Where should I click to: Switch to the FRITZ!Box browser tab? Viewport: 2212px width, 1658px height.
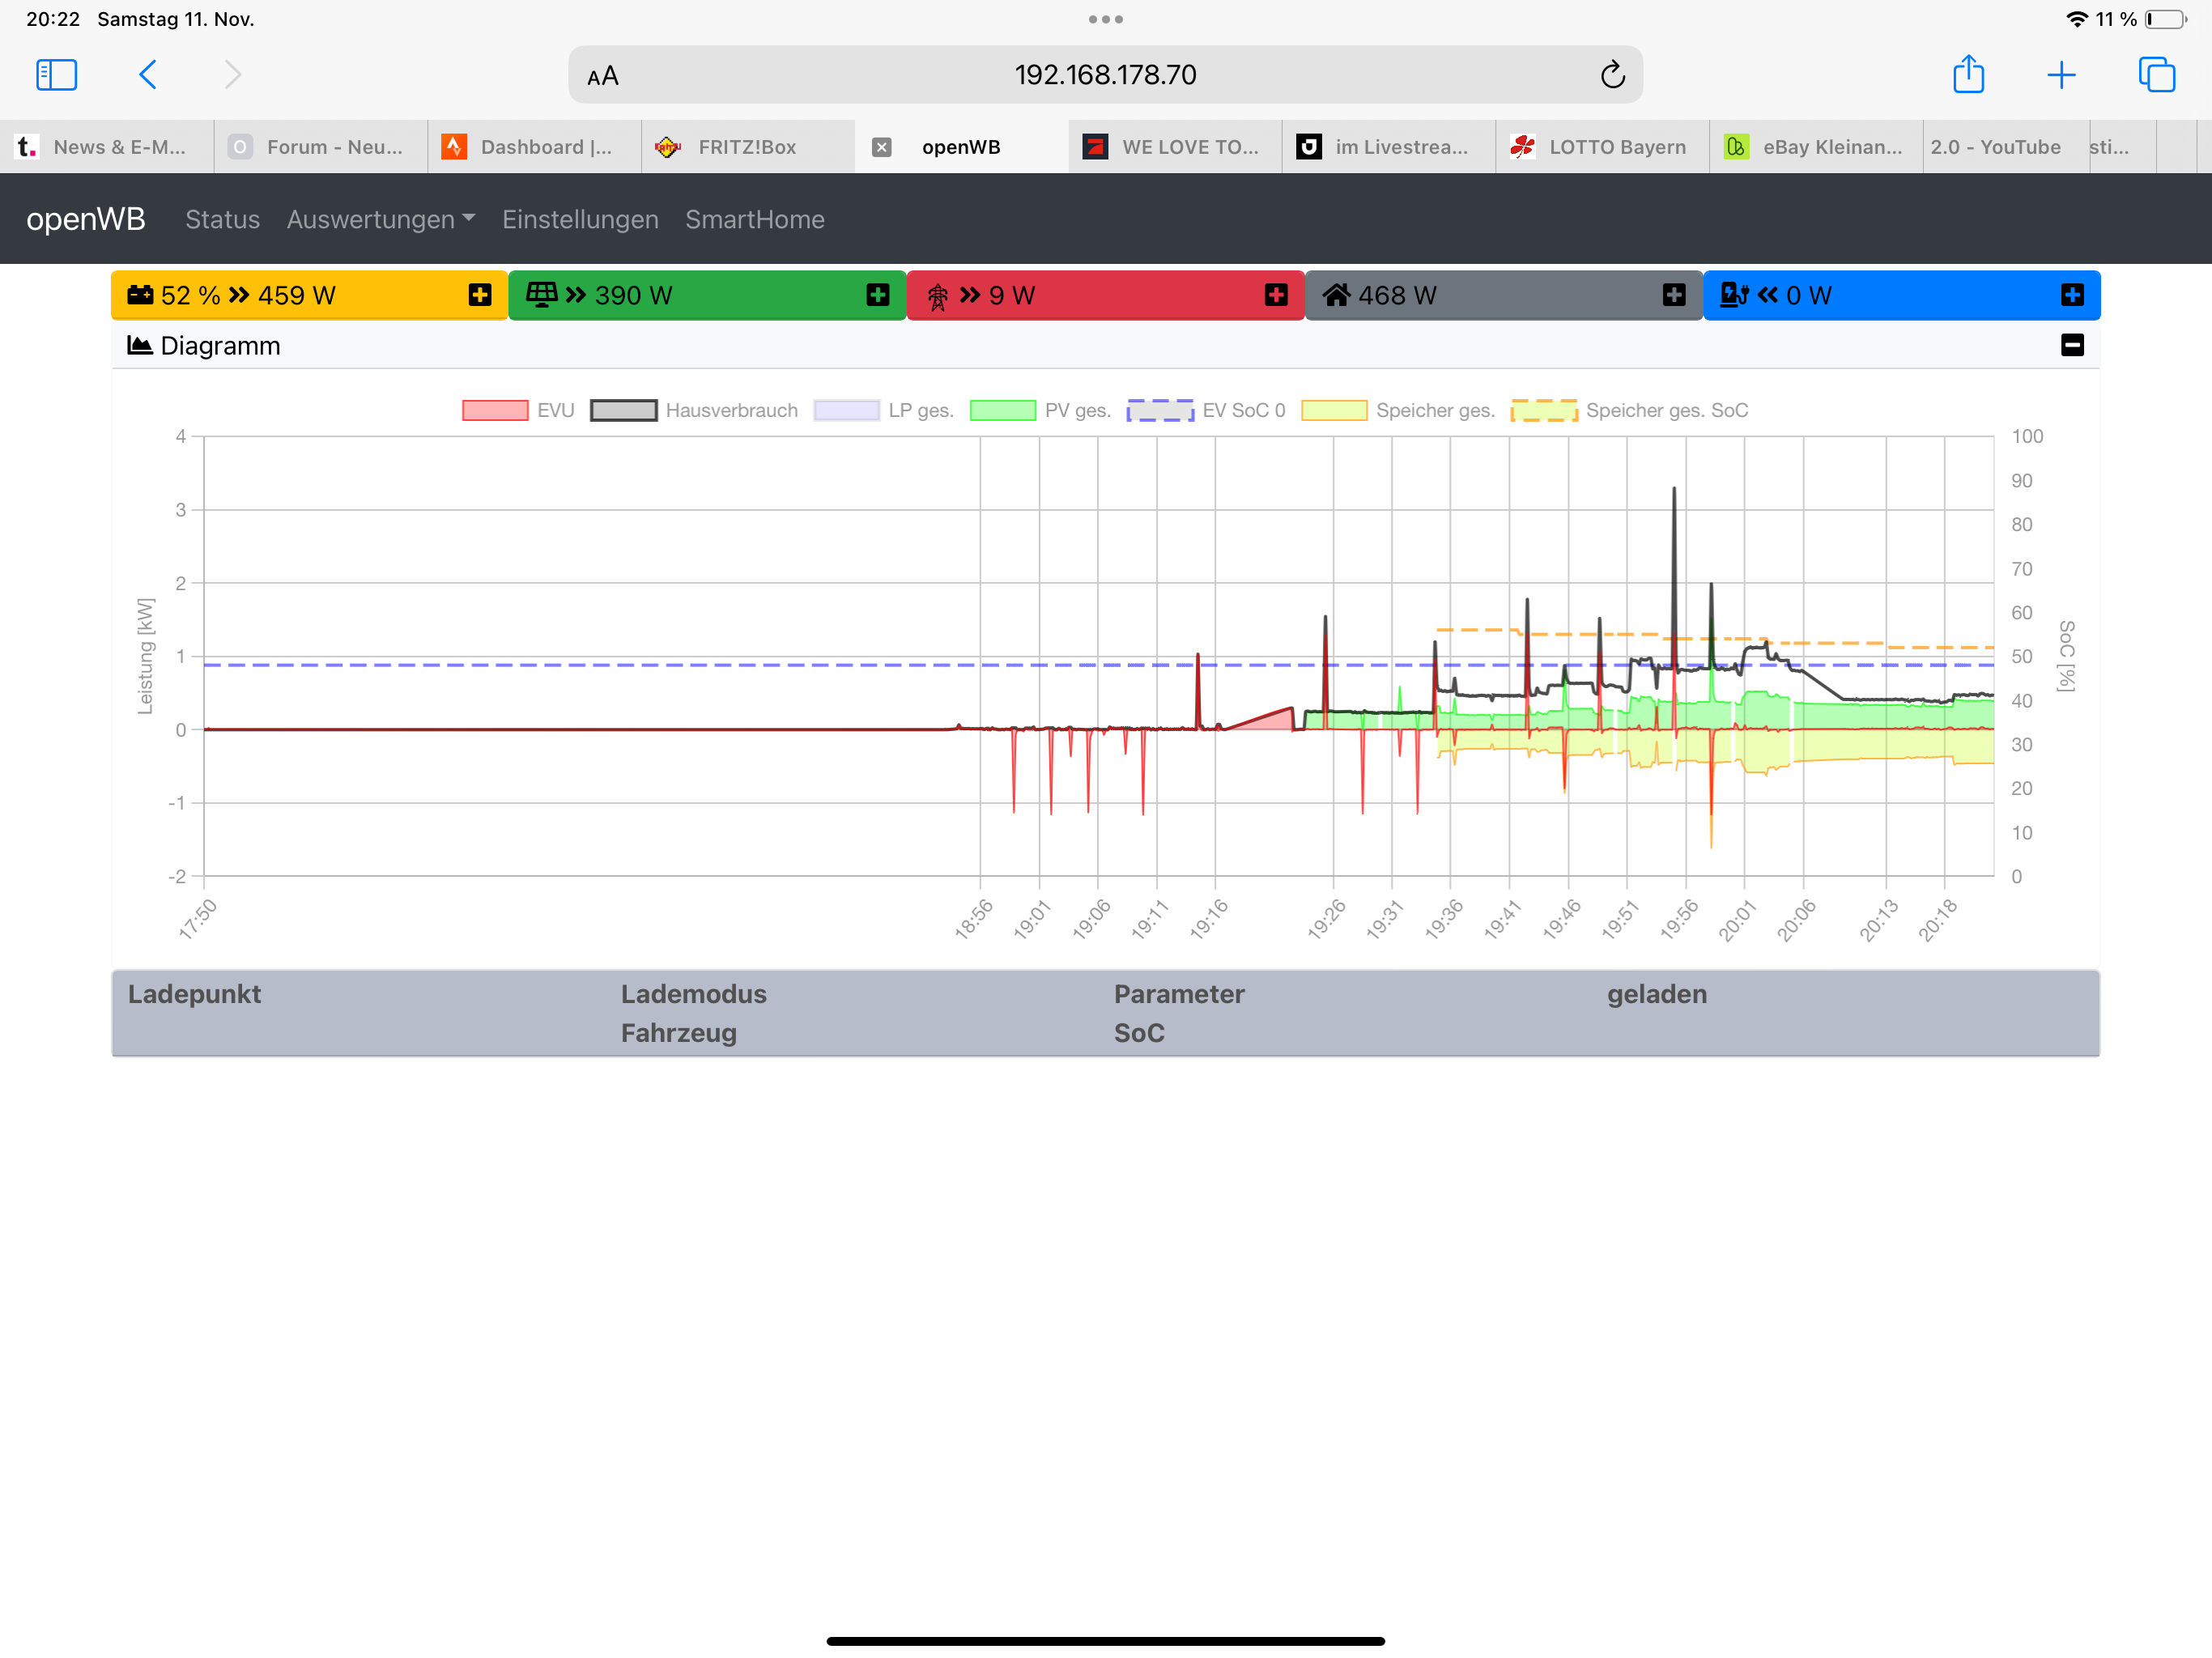[746, 147]
